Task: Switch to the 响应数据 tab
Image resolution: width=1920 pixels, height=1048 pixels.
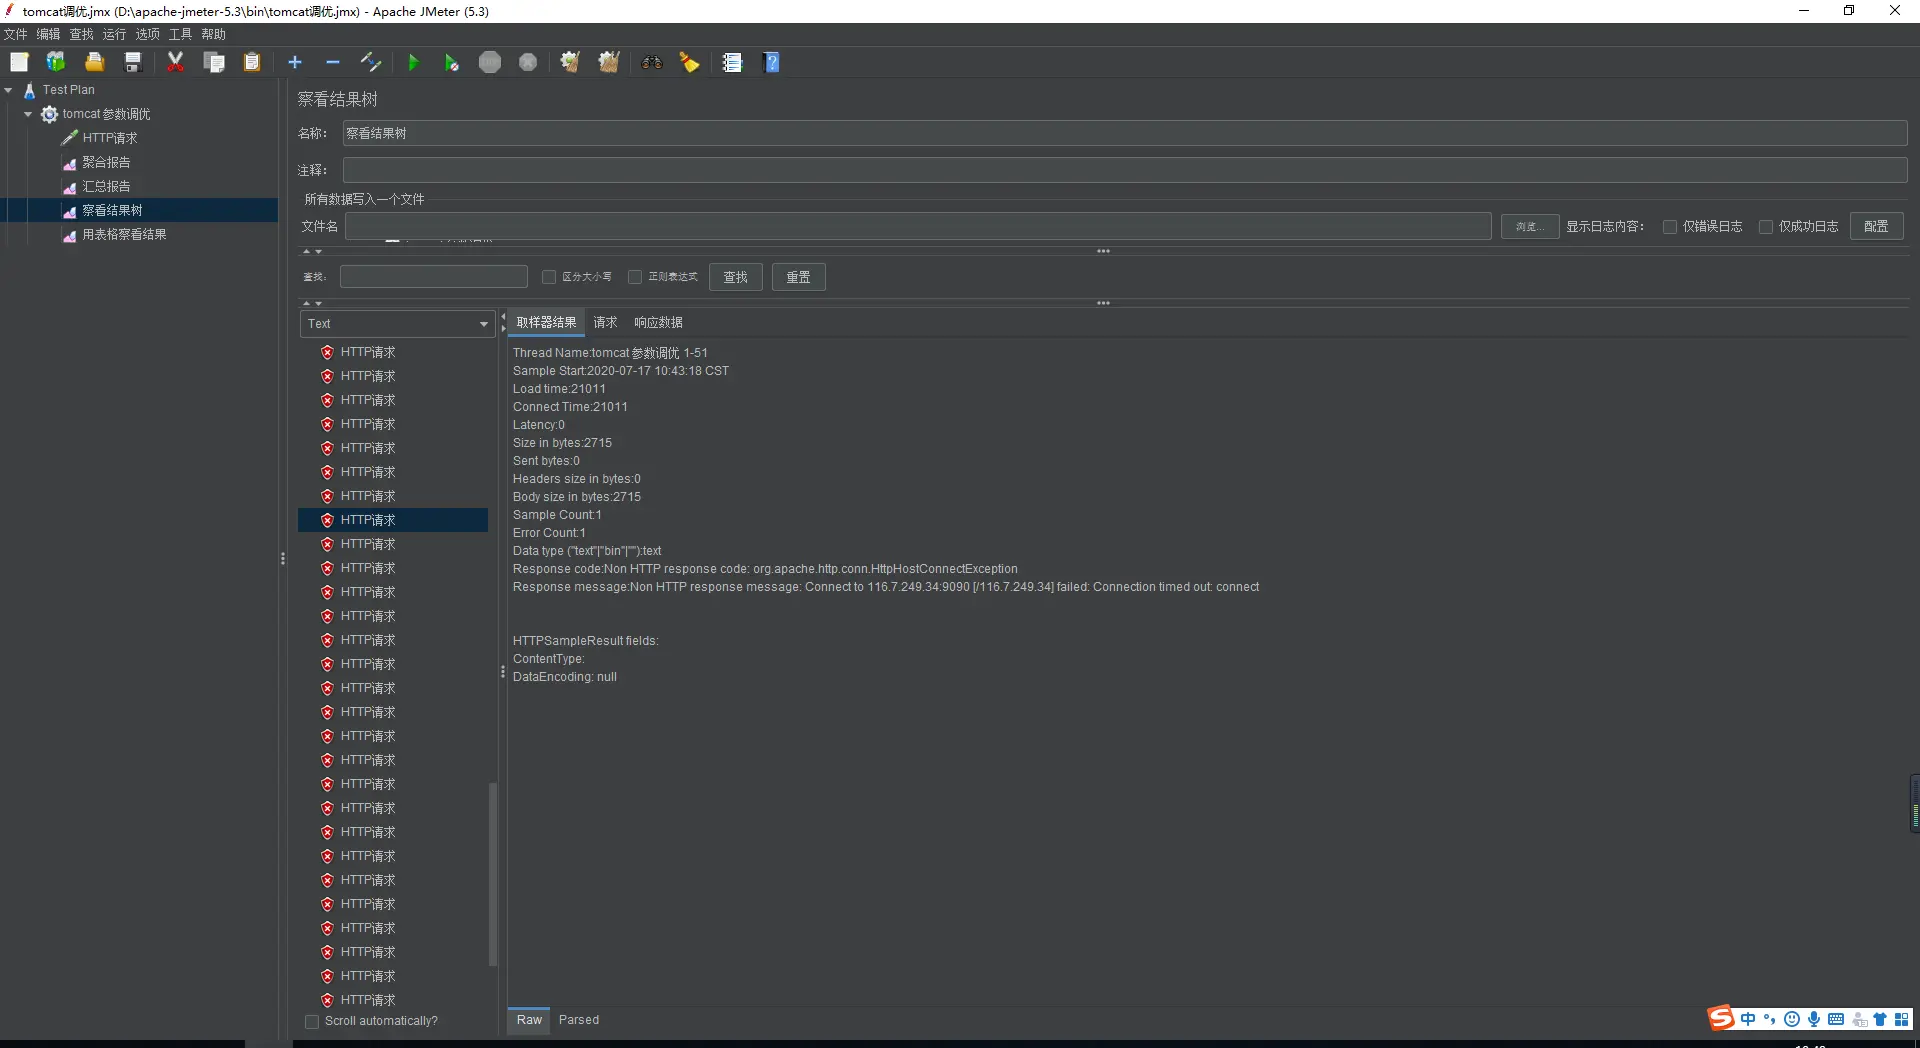Action: point(658,322)
